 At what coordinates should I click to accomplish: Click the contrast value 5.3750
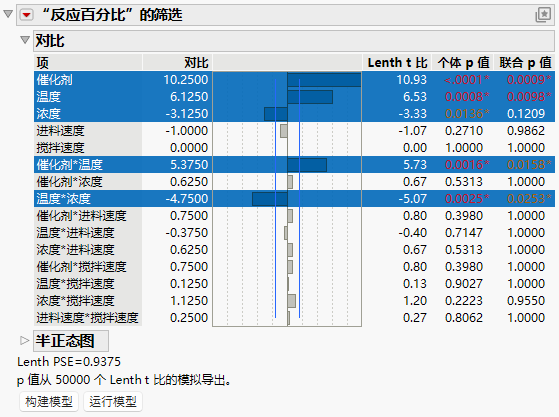189,165
